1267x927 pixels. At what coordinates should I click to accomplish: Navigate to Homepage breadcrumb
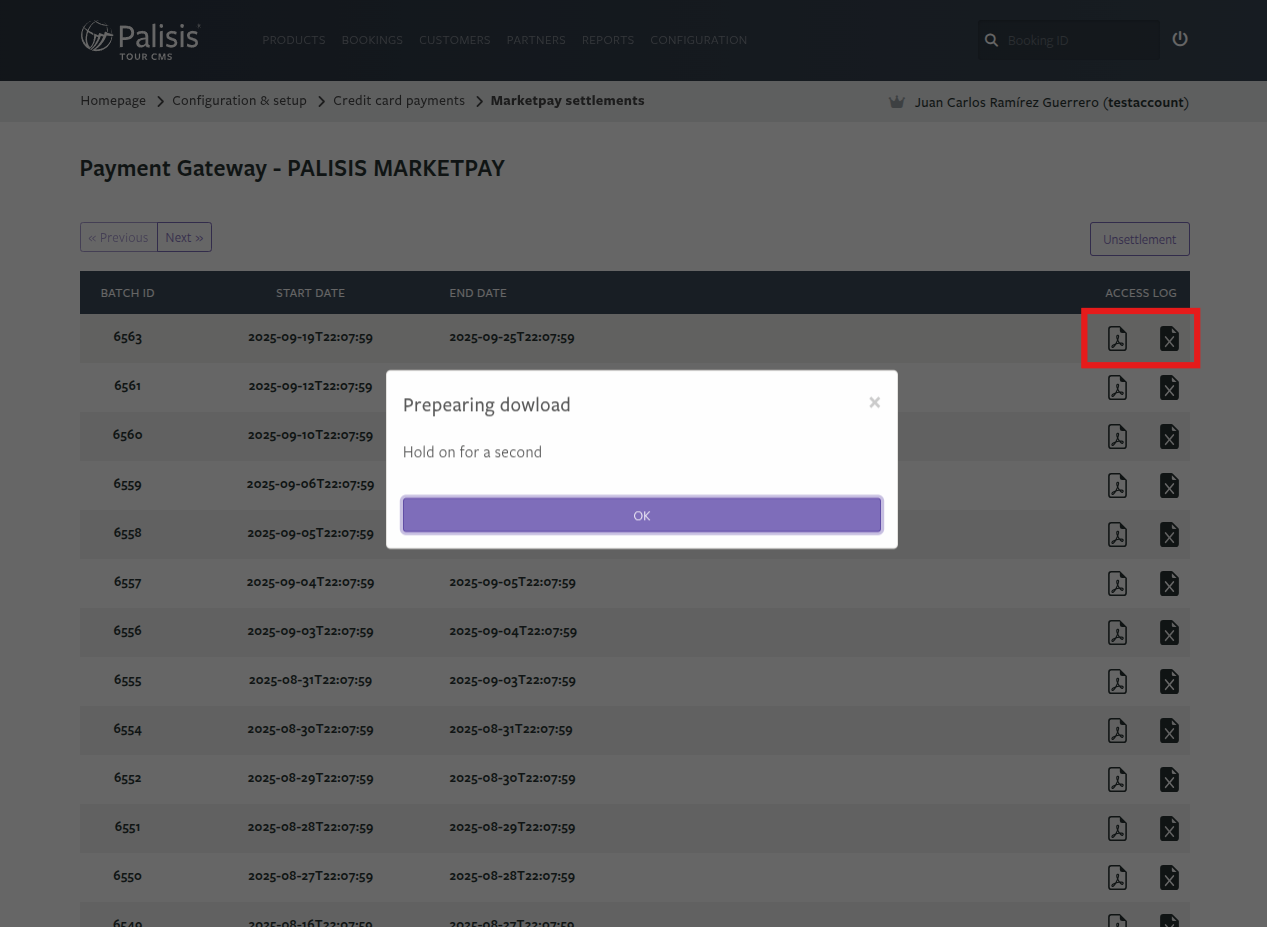tap(113, 101)
